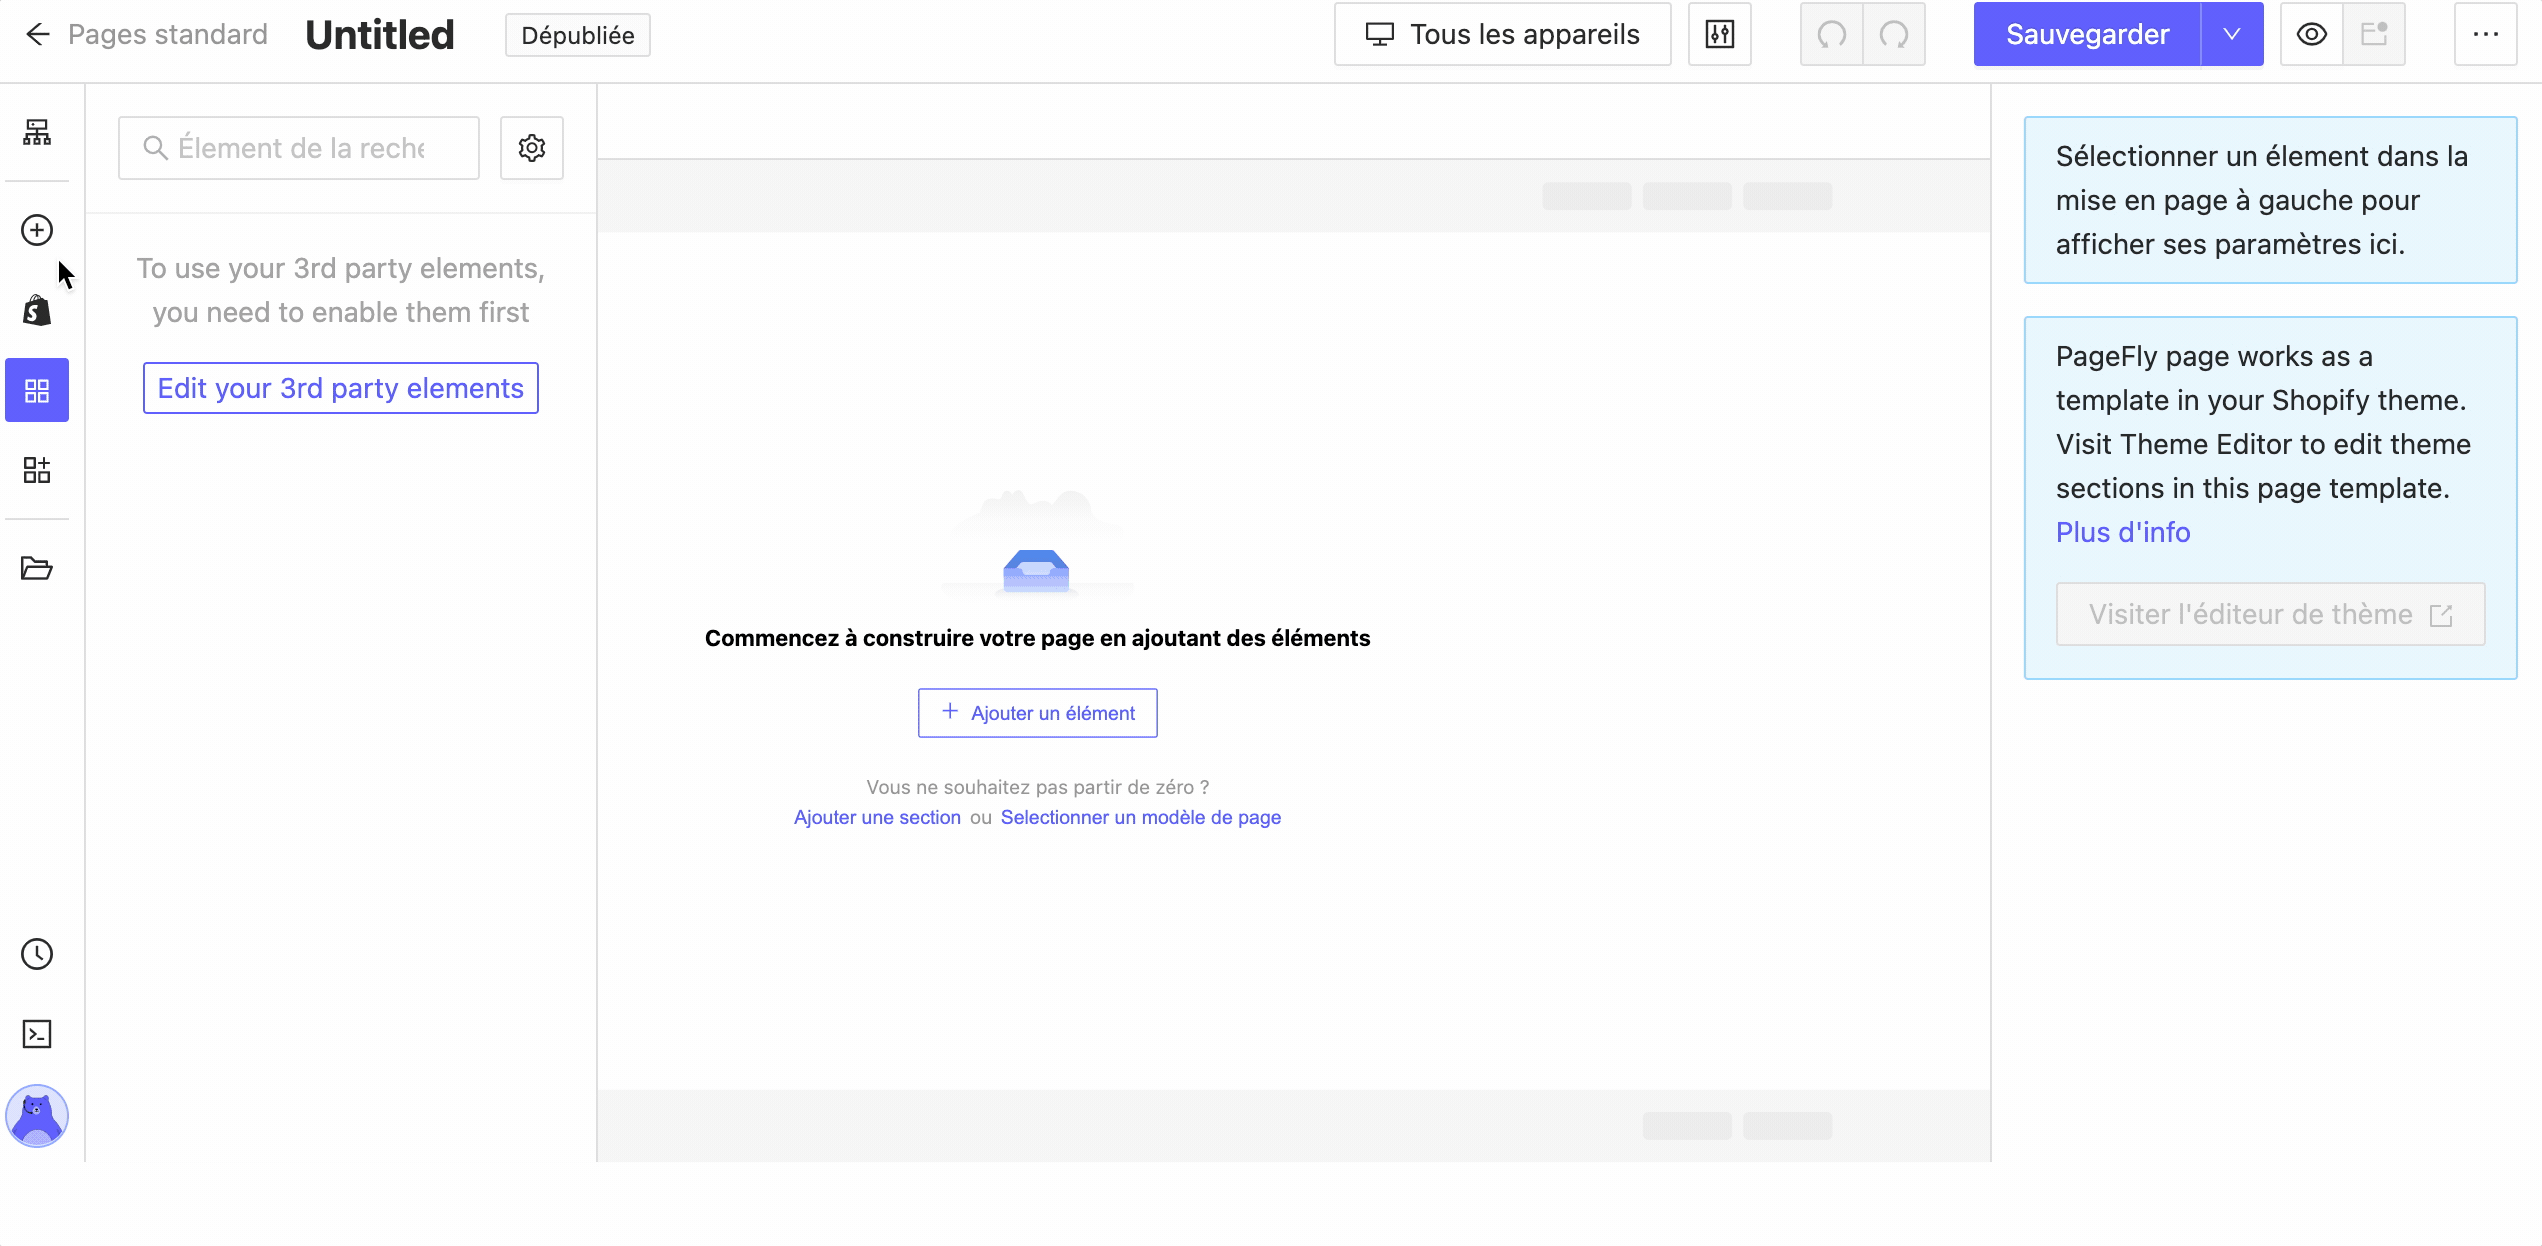Follow the Selectionner un modèle de page link

coord(1141,817)
